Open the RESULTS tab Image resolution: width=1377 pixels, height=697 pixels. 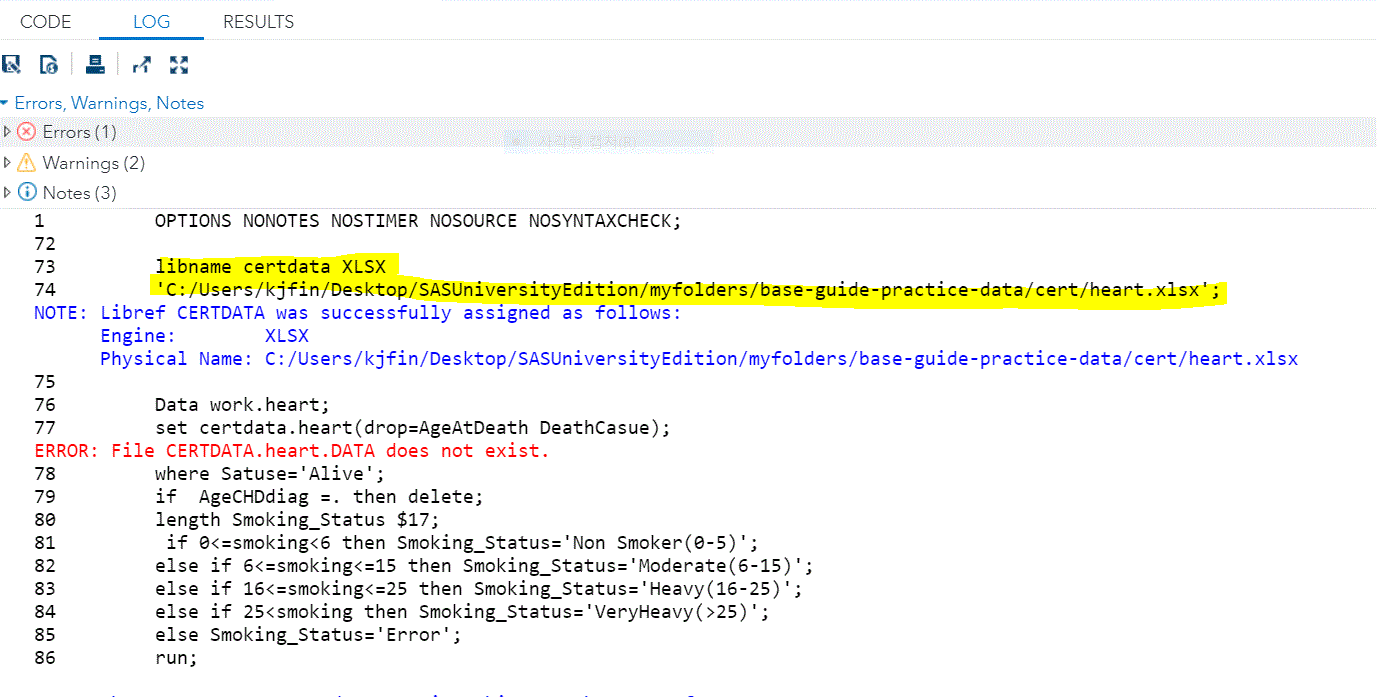coord(257,21)
